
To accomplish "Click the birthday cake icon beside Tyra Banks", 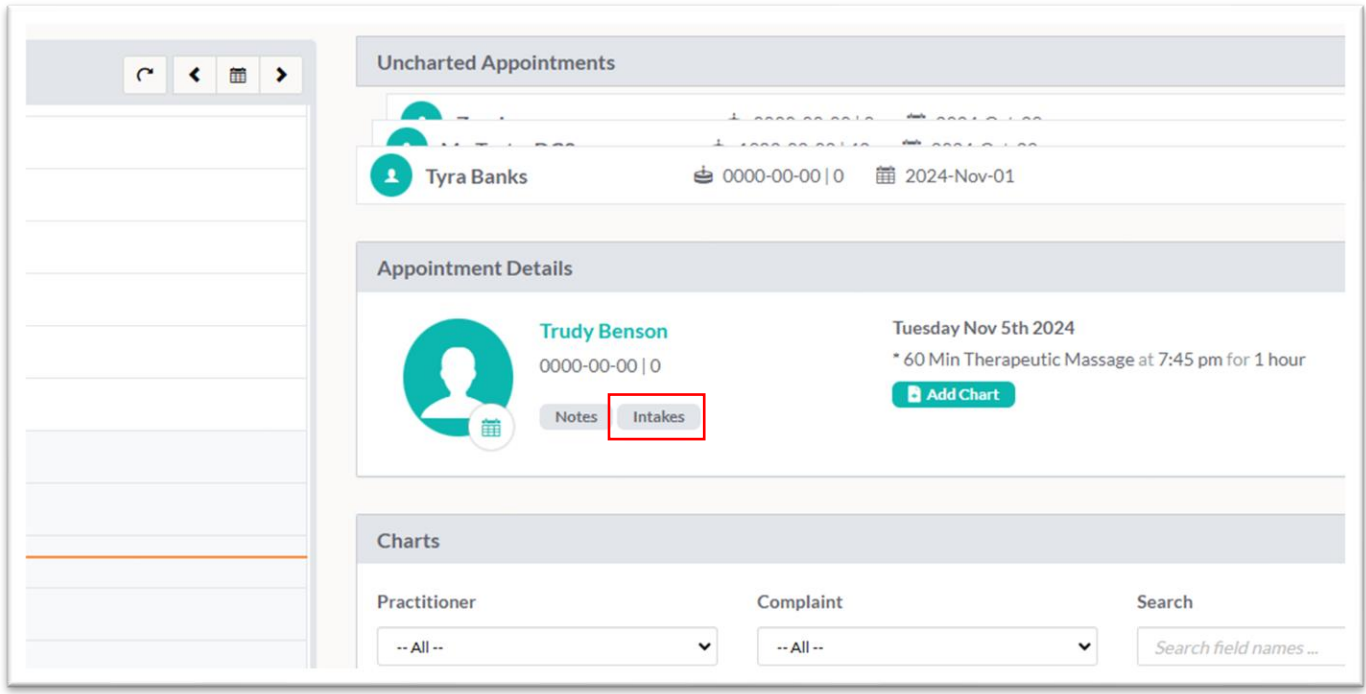I will pyautogui.click(x=704, y=176).
